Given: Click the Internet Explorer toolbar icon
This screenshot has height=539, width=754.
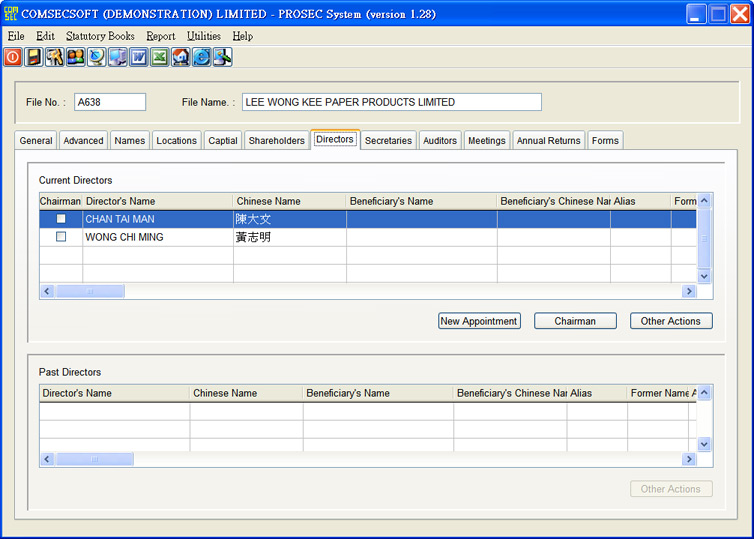Looking at the screenshot, I should point(202,57).
